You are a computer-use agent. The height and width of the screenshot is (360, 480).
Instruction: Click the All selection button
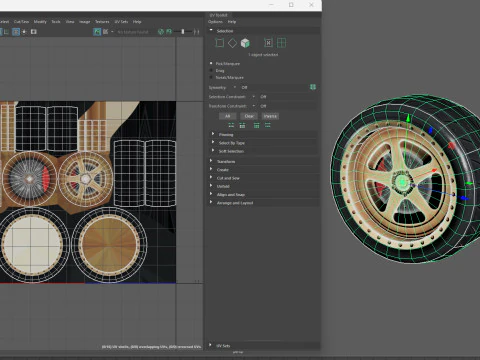(228, 116)
